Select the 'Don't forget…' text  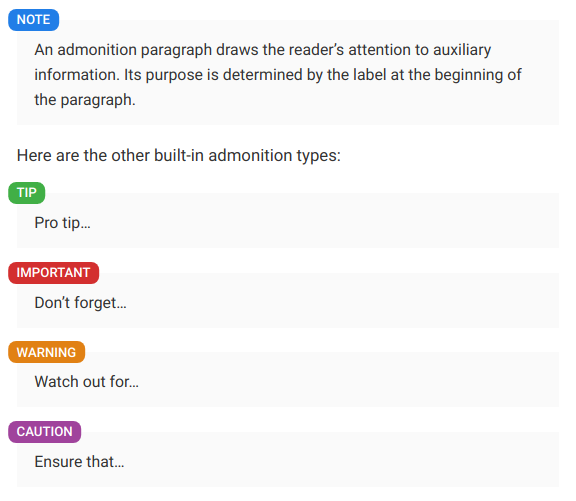click(80, 303)
